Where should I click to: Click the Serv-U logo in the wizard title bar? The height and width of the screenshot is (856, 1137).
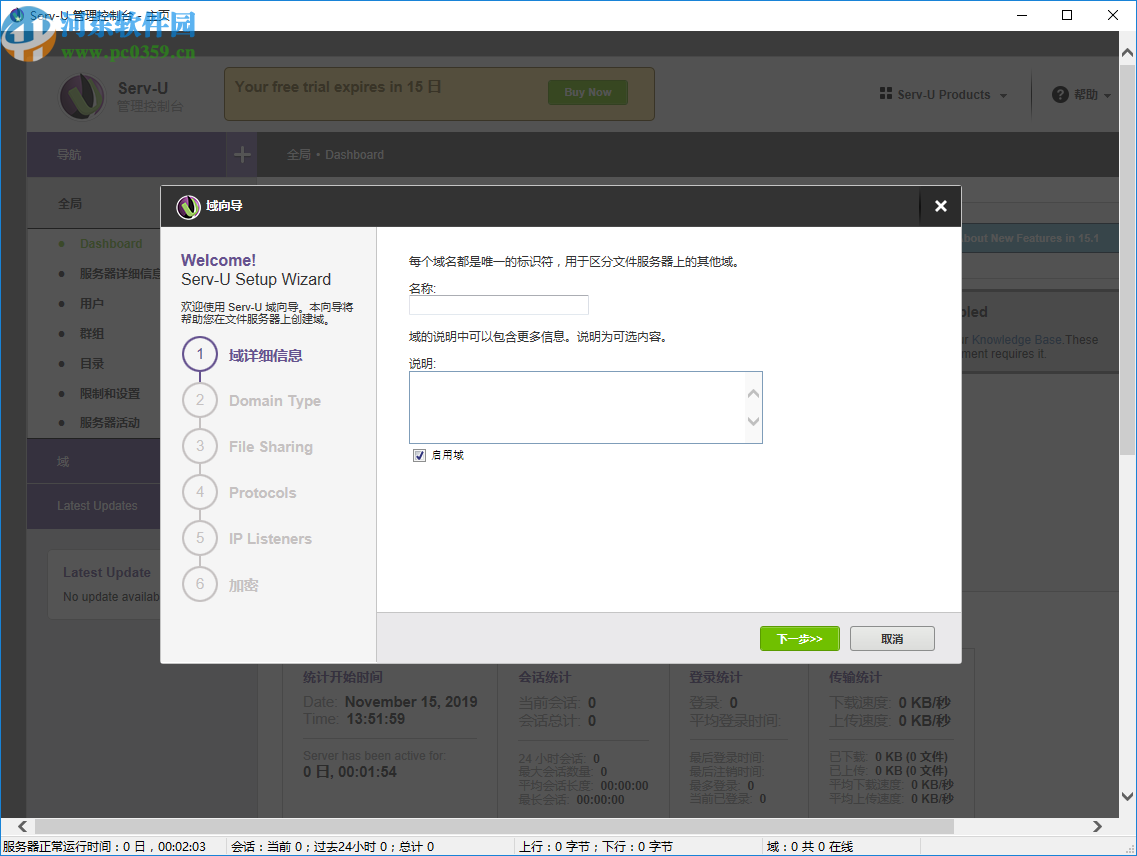tap(189, 207)
